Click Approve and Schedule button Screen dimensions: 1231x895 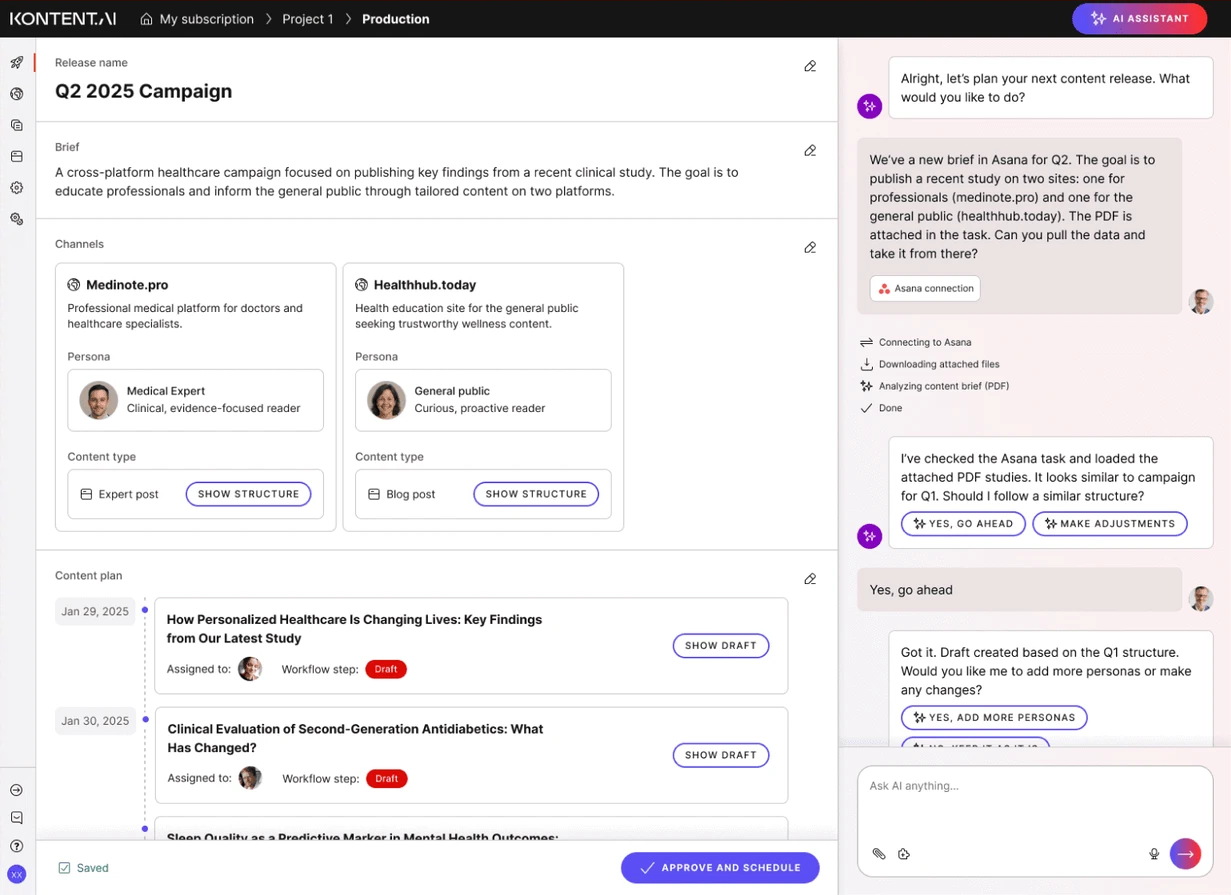720,868
